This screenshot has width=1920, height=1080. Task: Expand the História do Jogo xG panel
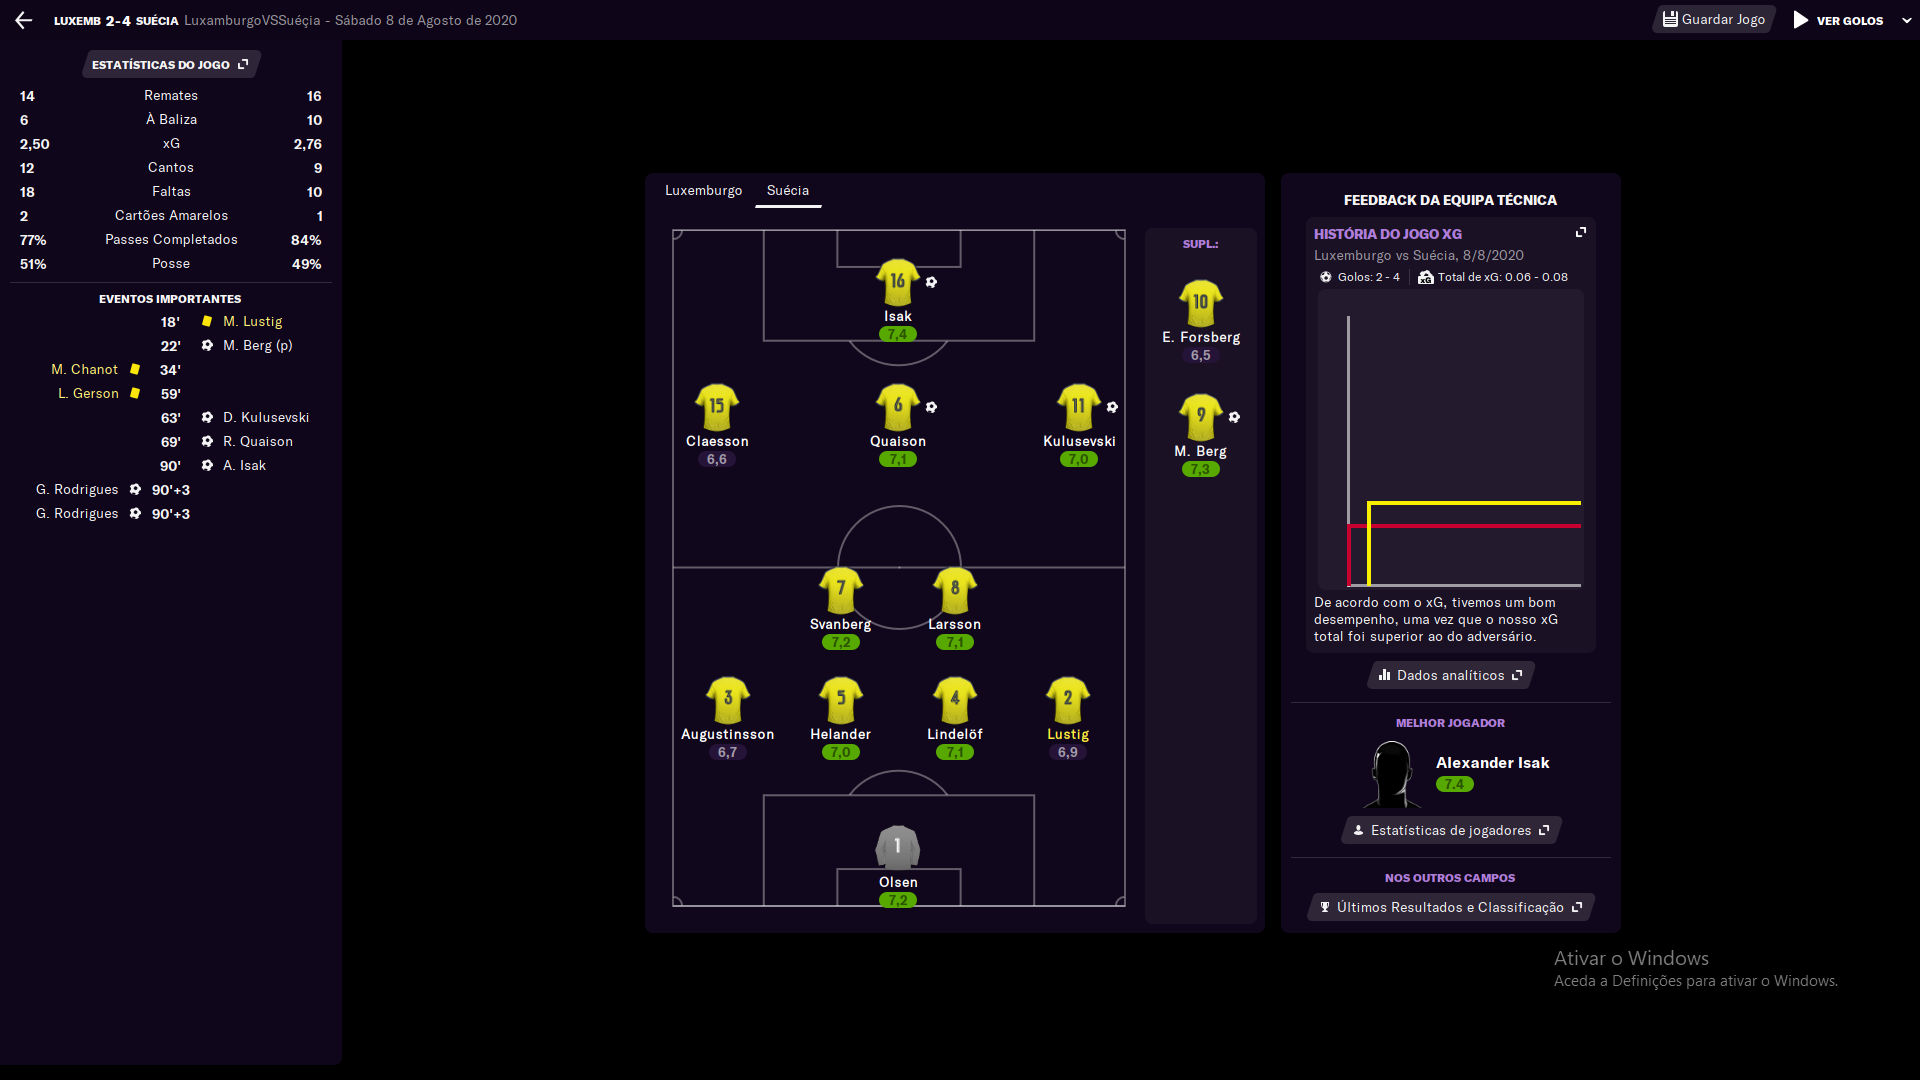(1581, 232)
